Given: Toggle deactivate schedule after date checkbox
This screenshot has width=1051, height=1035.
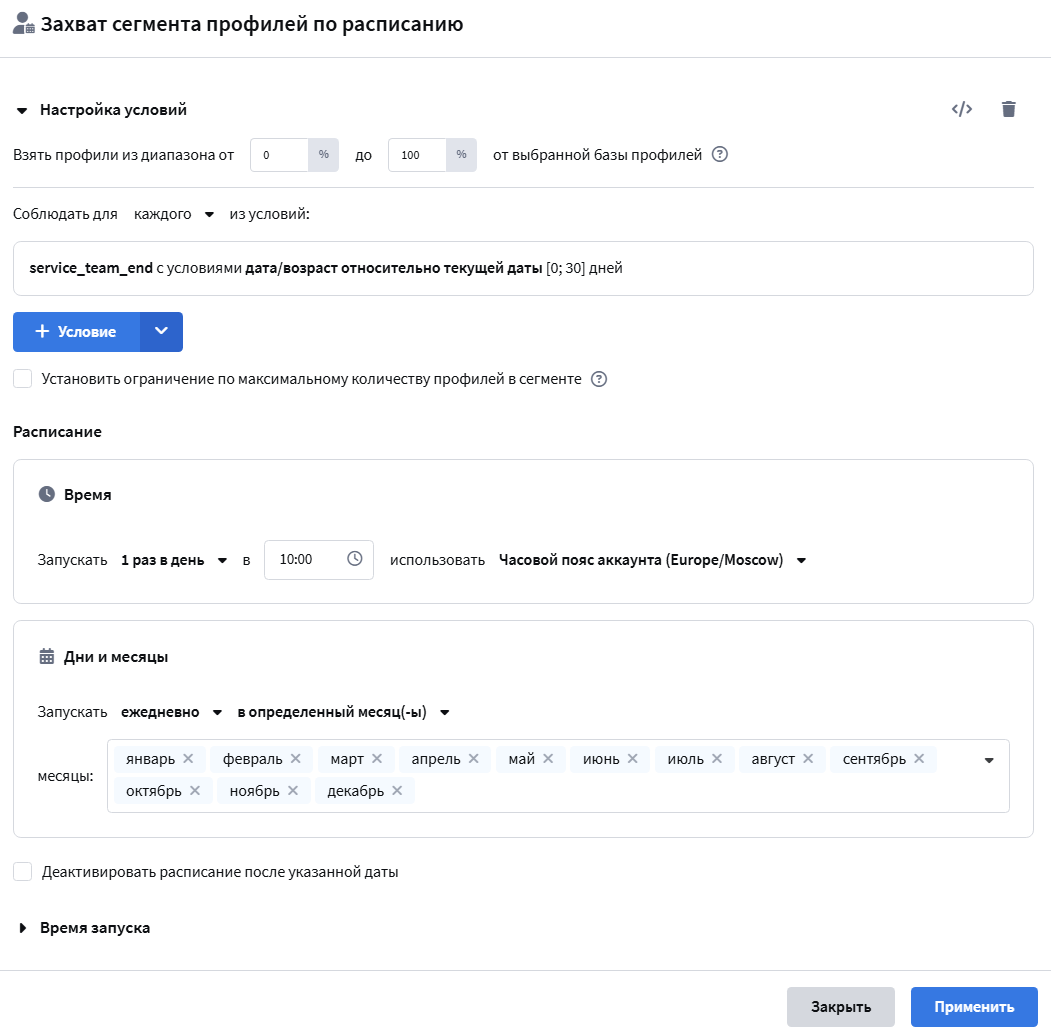Looking at the screenshot, I should (23, 871).
